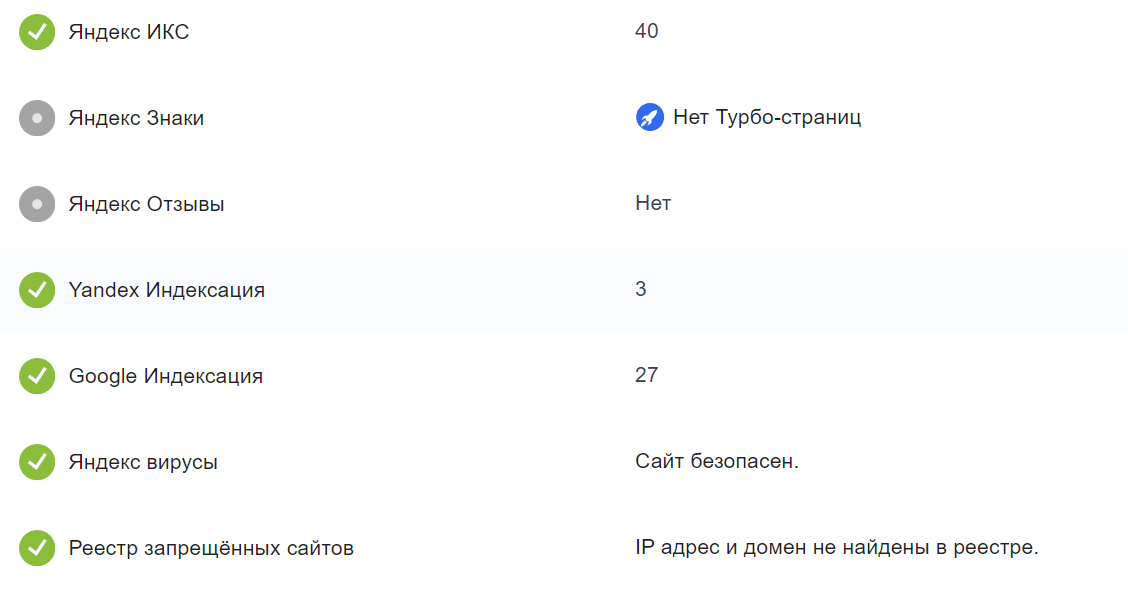Click the Нет Турбо-страниц text
The height and width of the screenshot is (608, 1128).
coord(767,118)
